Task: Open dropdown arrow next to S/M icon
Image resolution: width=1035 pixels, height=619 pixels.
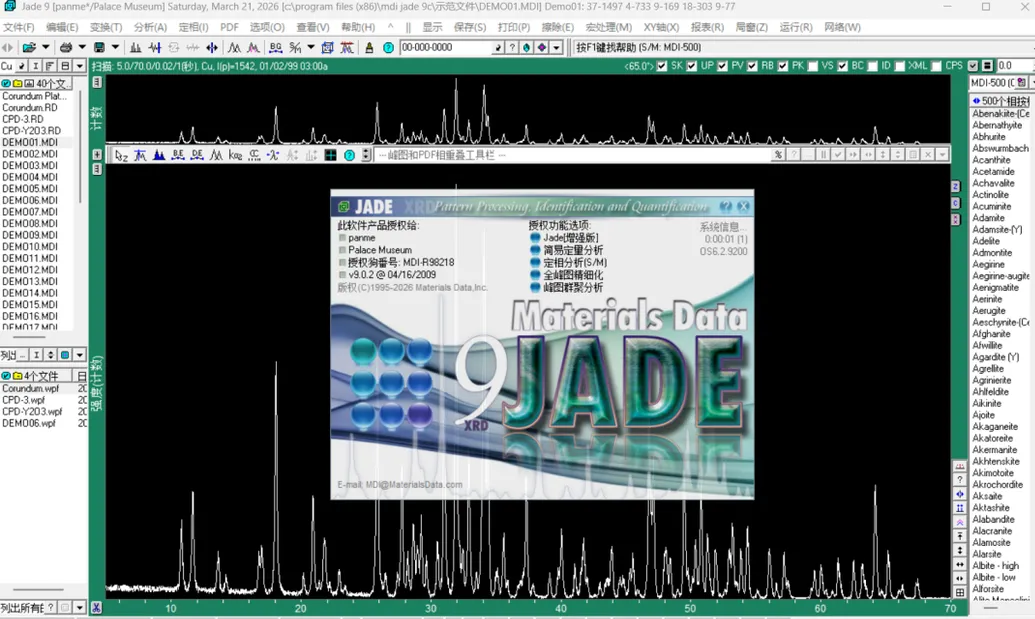Action: click(x=311, y=48)
